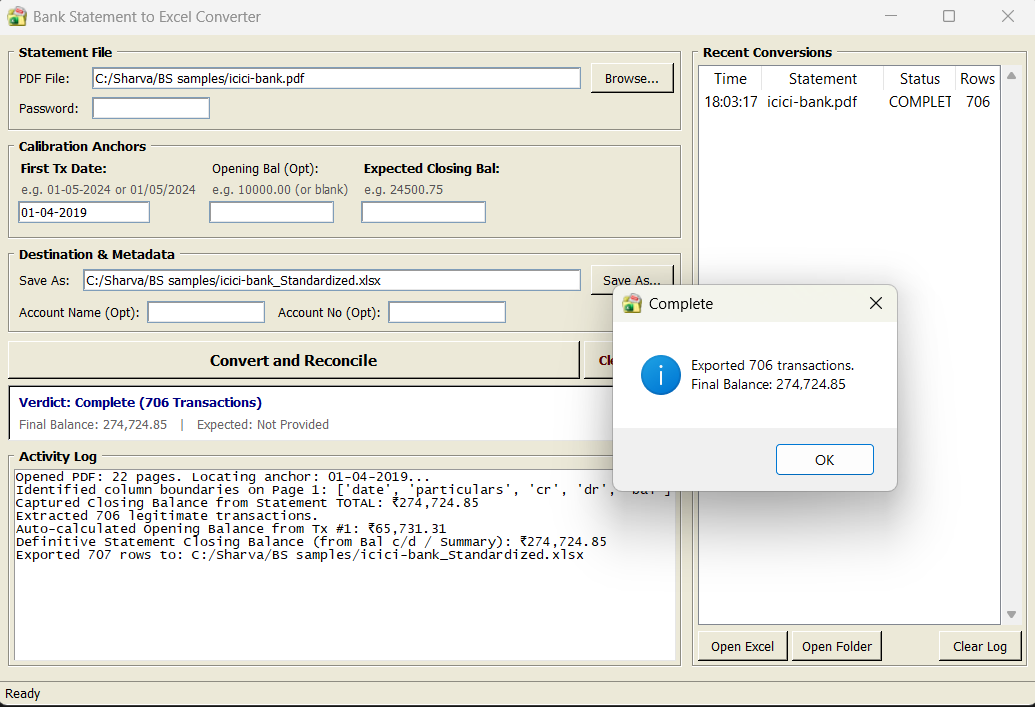Click the Open Folder button
This screenshot has height=707, width=1035.
pos(836,646)
